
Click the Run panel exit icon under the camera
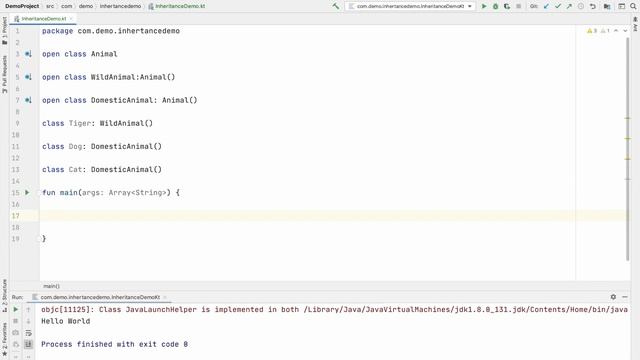tap(16, 344)
